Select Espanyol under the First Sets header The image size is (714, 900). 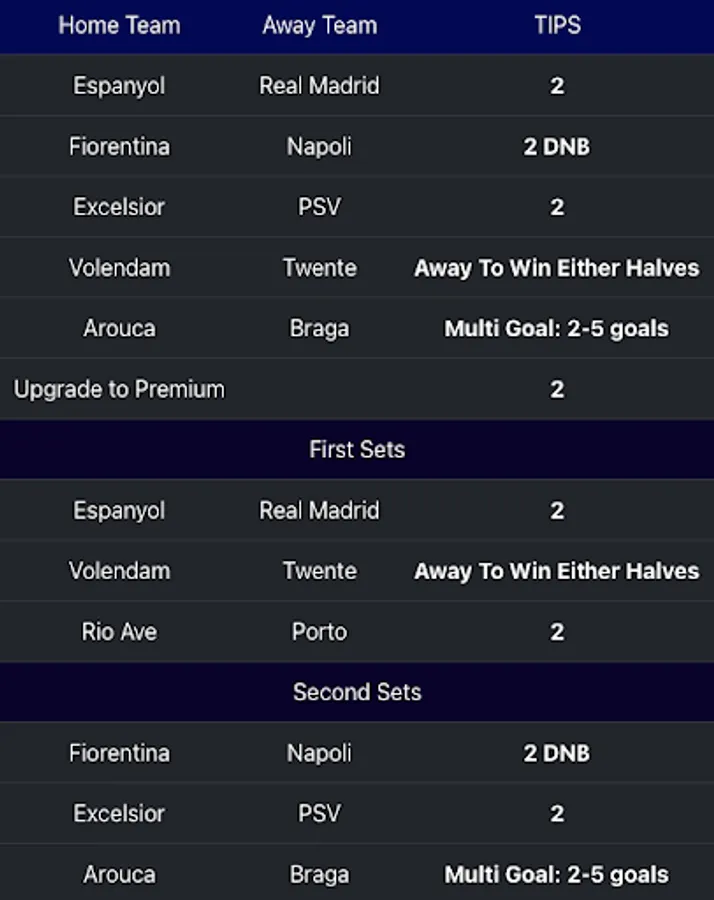[x=119, y=511]
